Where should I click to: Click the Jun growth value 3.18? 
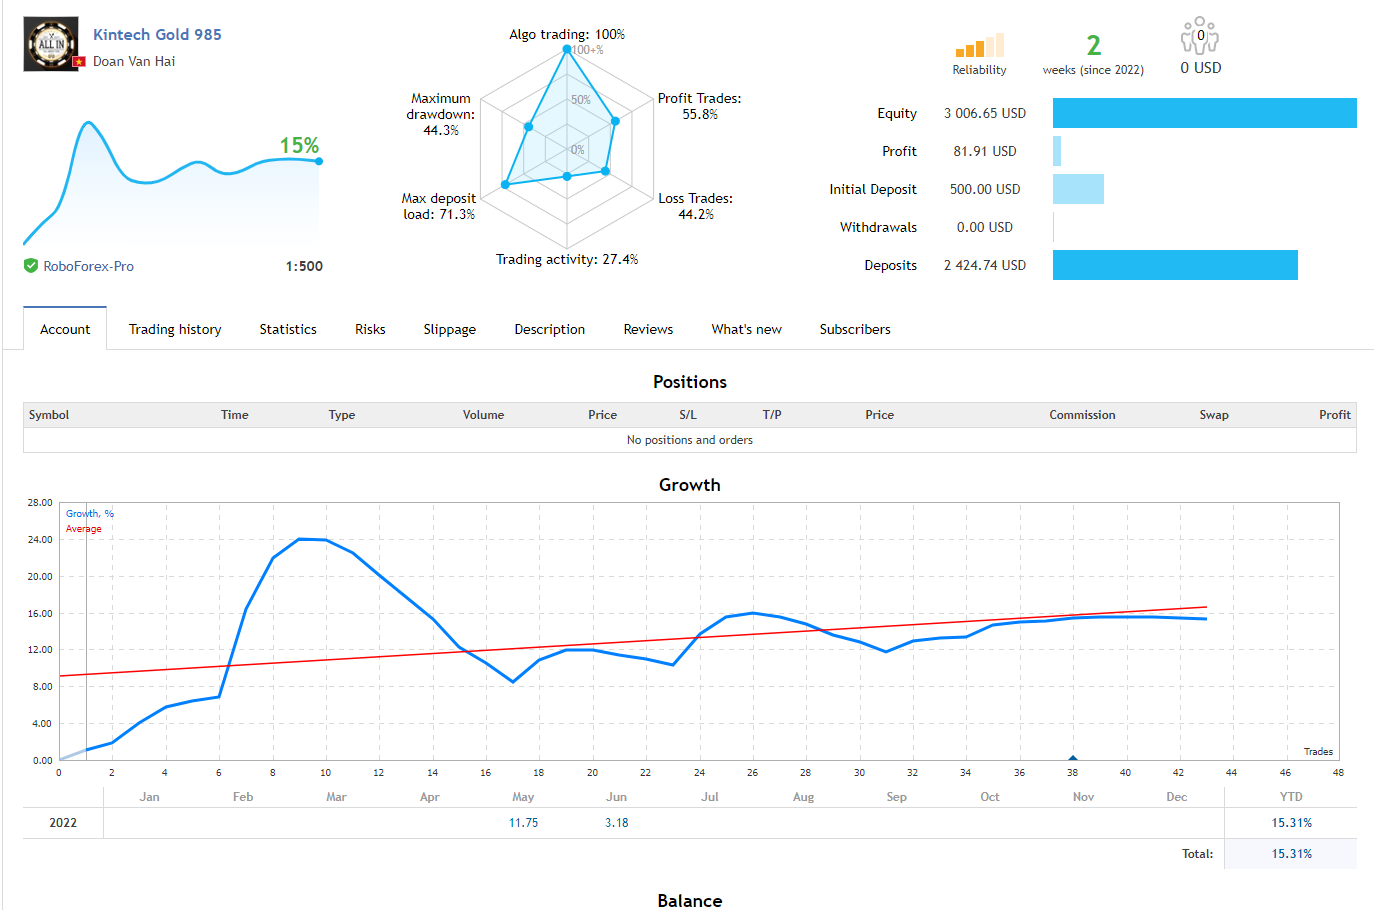pos(617,823)
